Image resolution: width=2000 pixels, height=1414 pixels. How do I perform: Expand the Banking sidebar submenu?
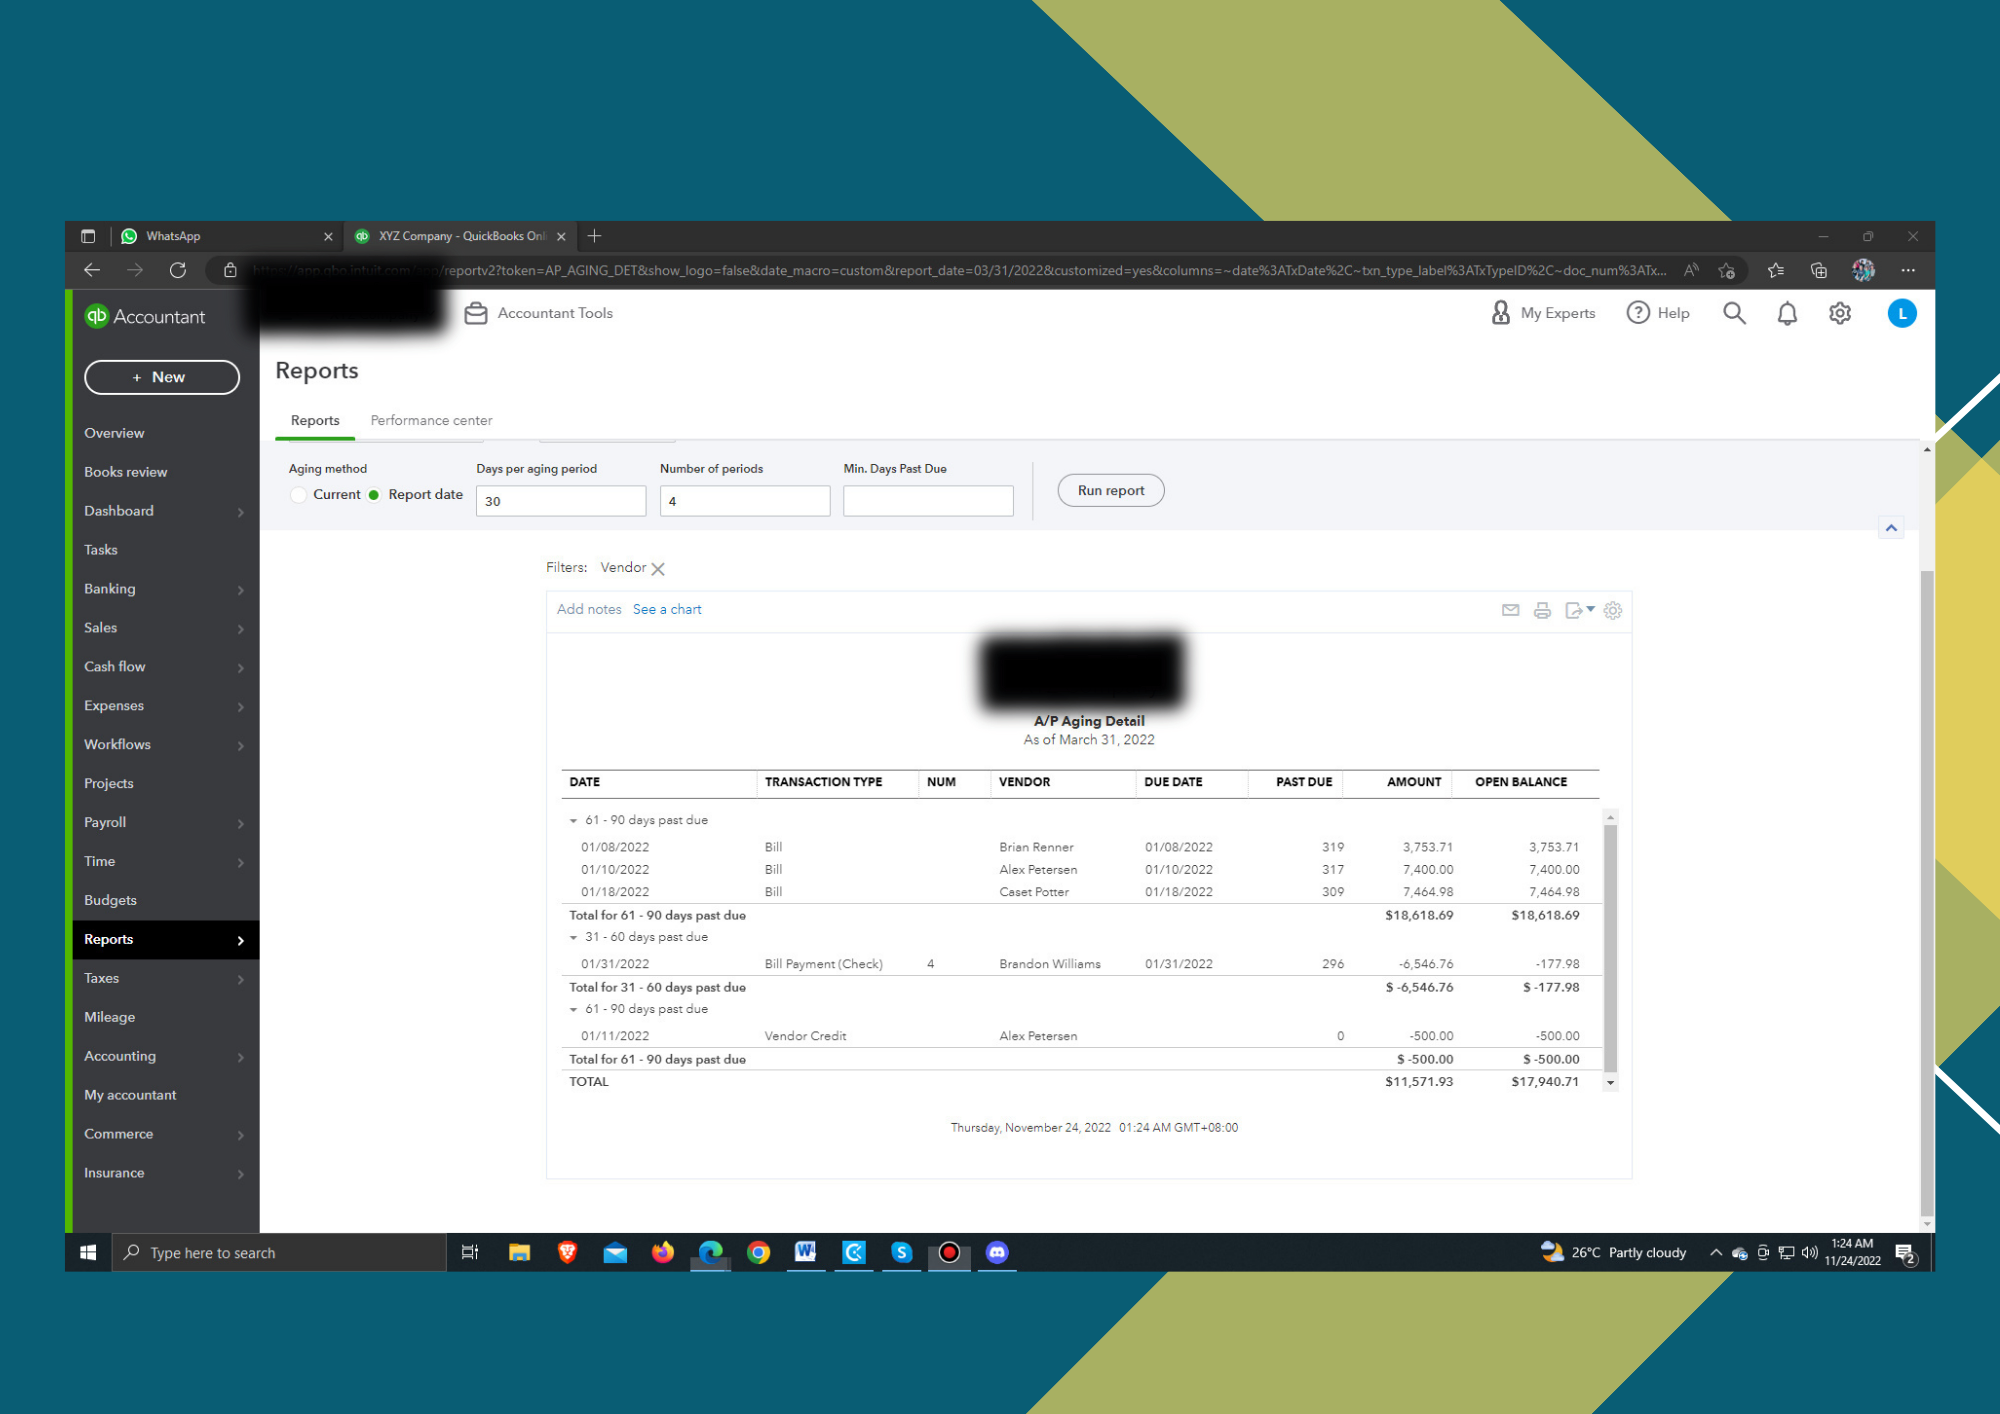coord(240,590)
